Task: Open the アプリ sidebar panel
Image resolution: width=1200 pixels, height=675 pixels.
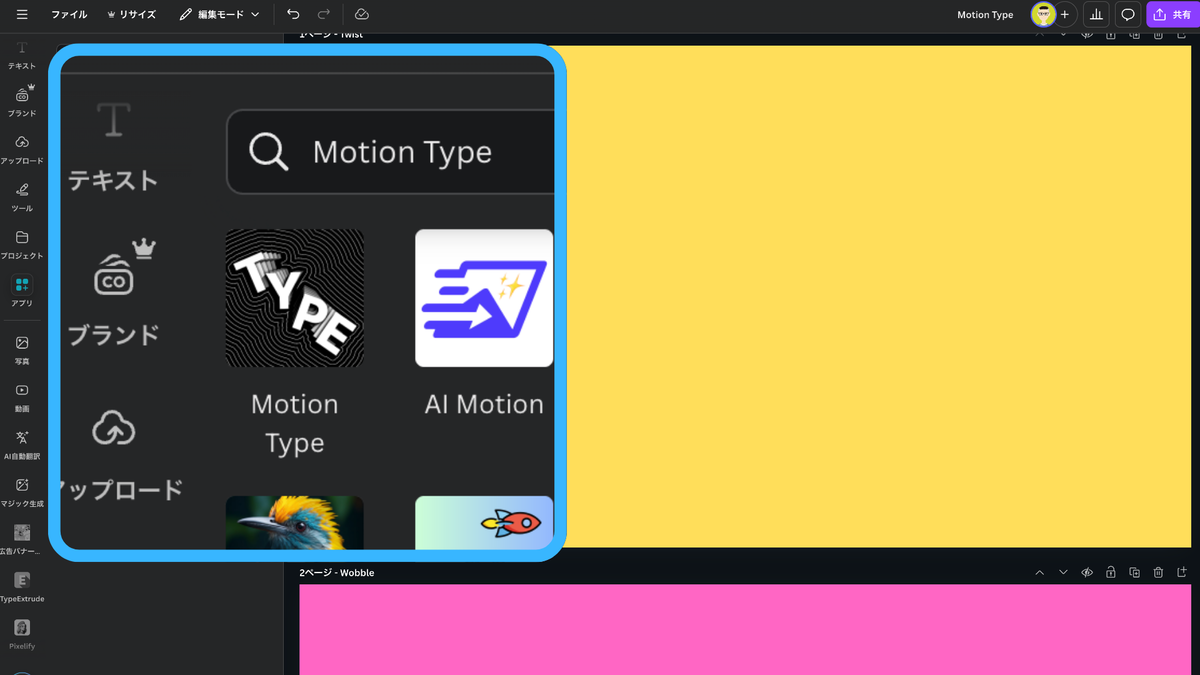Action: pos(22,292)
